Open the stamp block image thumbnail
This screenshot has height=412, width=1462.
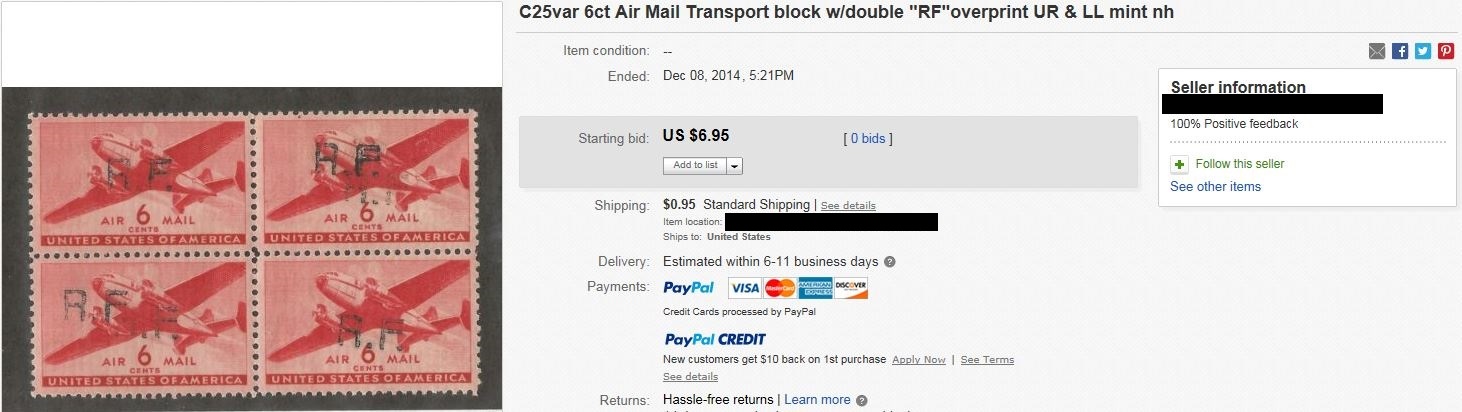tap(252, 248)
